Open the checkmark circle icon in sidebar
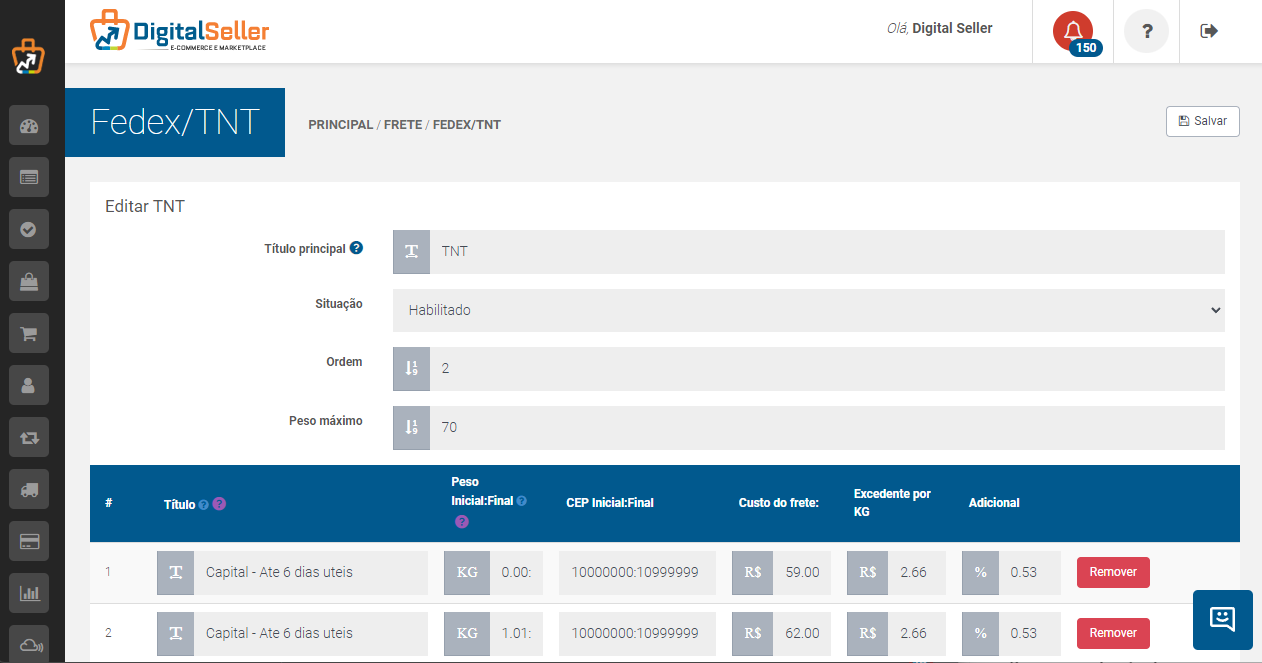This screenshot has width=1262, height=663. coord(28,229)
